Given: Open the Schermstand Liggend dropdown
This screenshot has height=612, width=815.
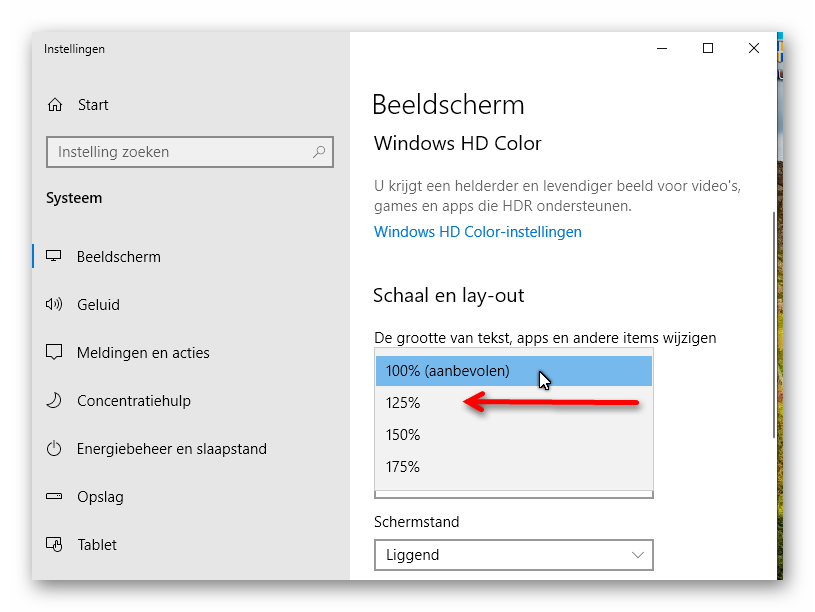Looking at the screenshot, I should click(514, 555).
